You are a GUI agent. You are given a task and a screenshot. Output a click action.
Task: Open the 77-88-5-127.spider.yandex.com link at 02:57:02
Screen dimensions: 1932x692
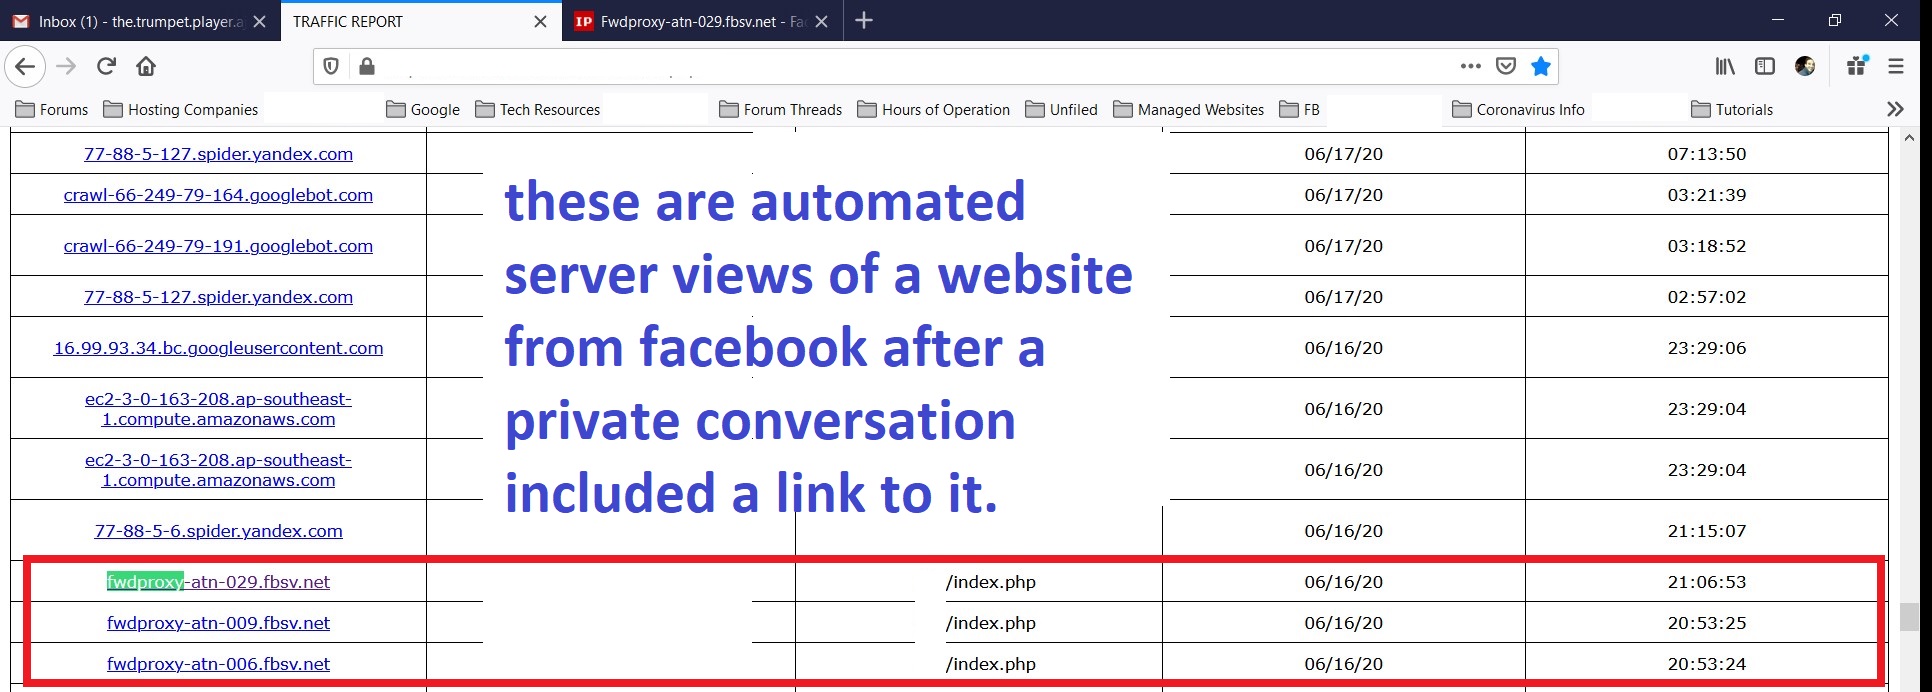[x=218, y=297]
